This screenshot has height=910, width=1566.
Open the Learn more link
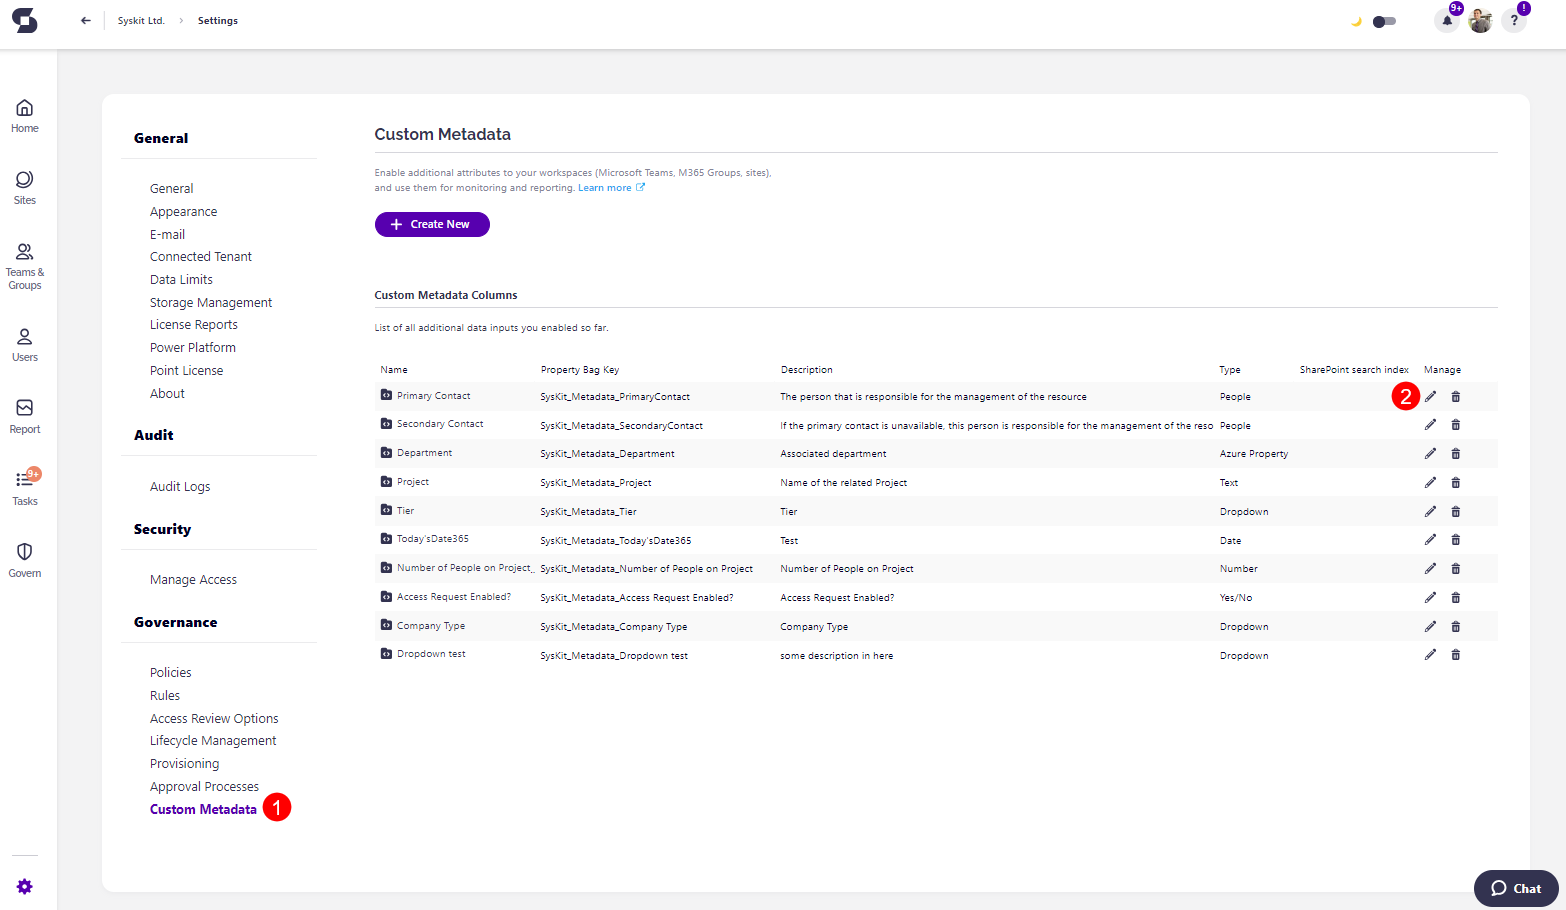(605, 187)
